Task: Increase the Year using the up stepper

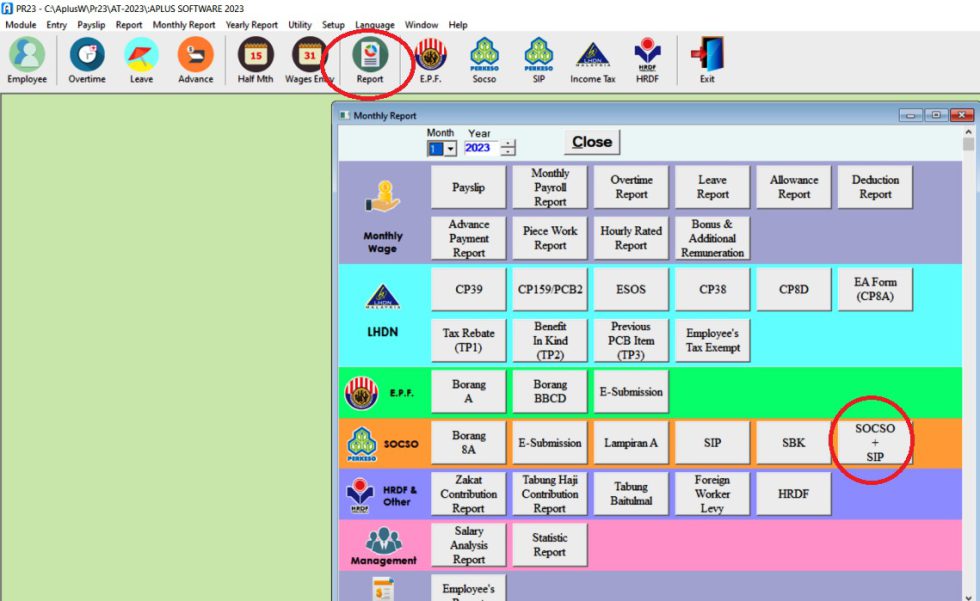Action: coord(507,144)
